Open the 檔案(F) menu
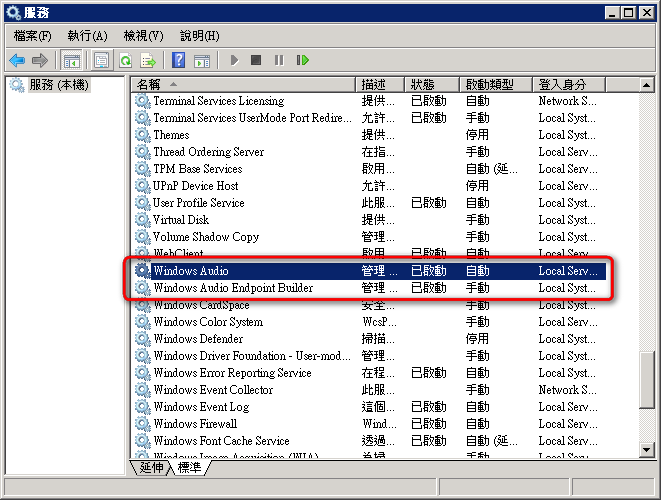 [x=32, y=36]
